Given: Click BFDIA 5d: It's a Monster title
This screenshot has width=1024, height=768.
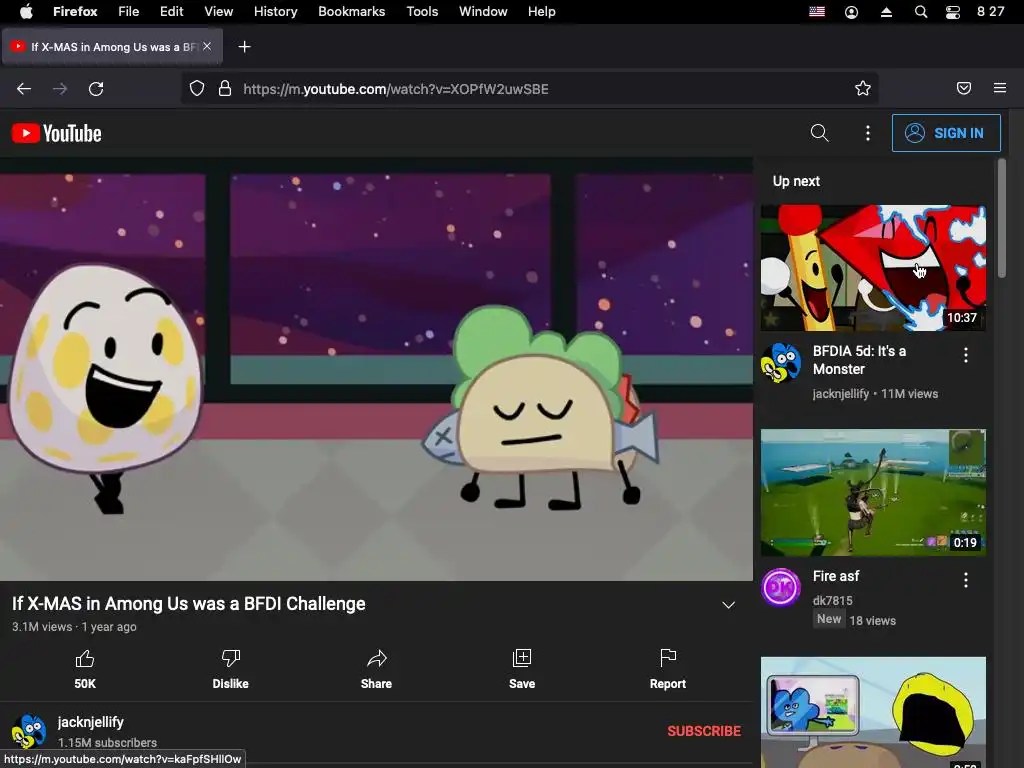Looking at the screenshot, I should click(x=859, y=360).
